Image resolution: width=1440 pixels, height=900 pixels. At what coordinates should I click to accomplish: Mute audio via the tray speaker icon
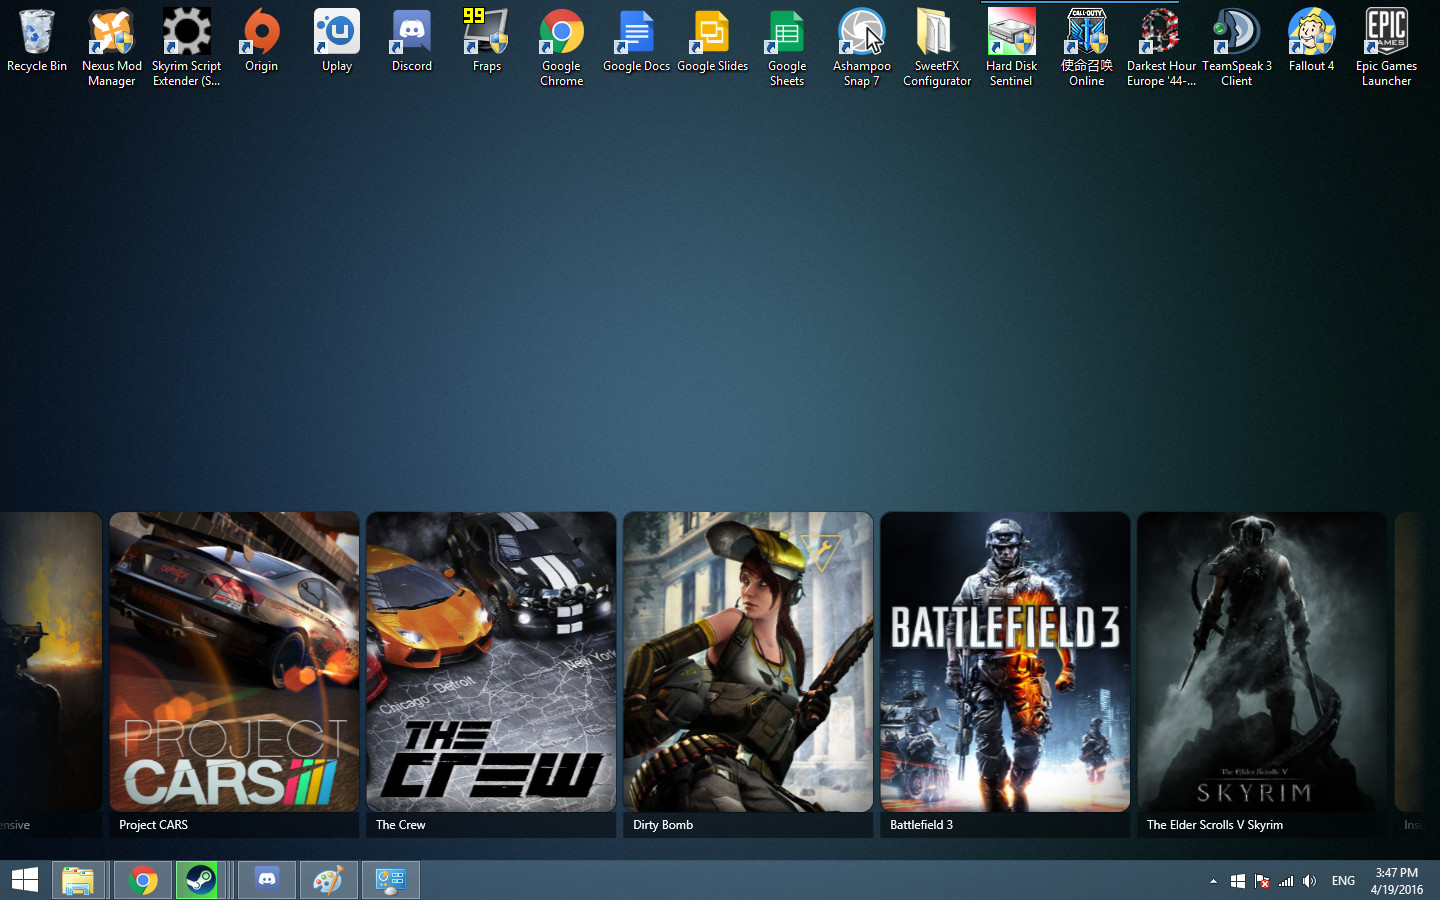1309,881
